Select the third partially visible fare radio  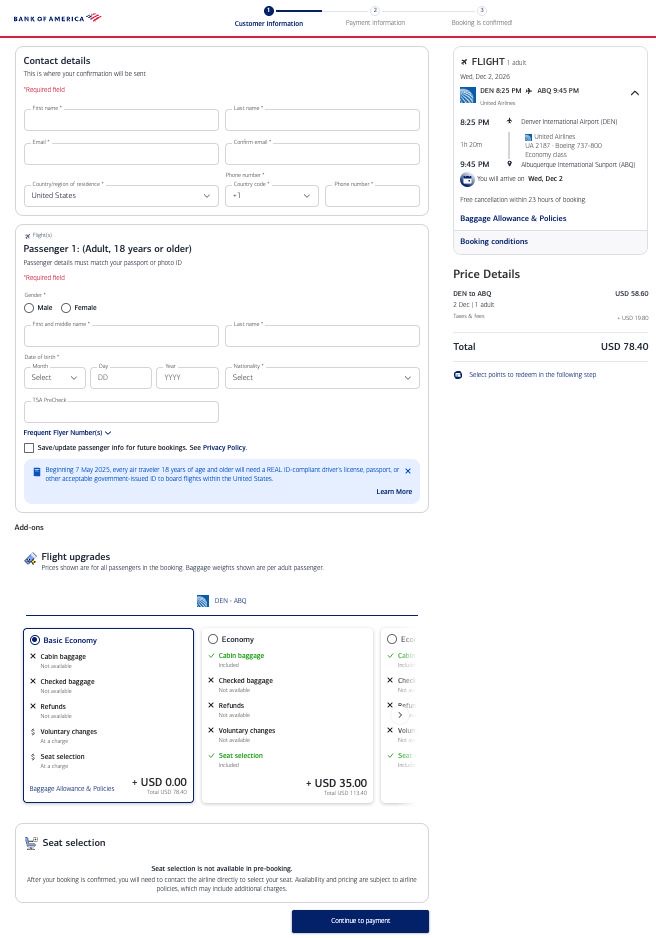tap(392, 639)
